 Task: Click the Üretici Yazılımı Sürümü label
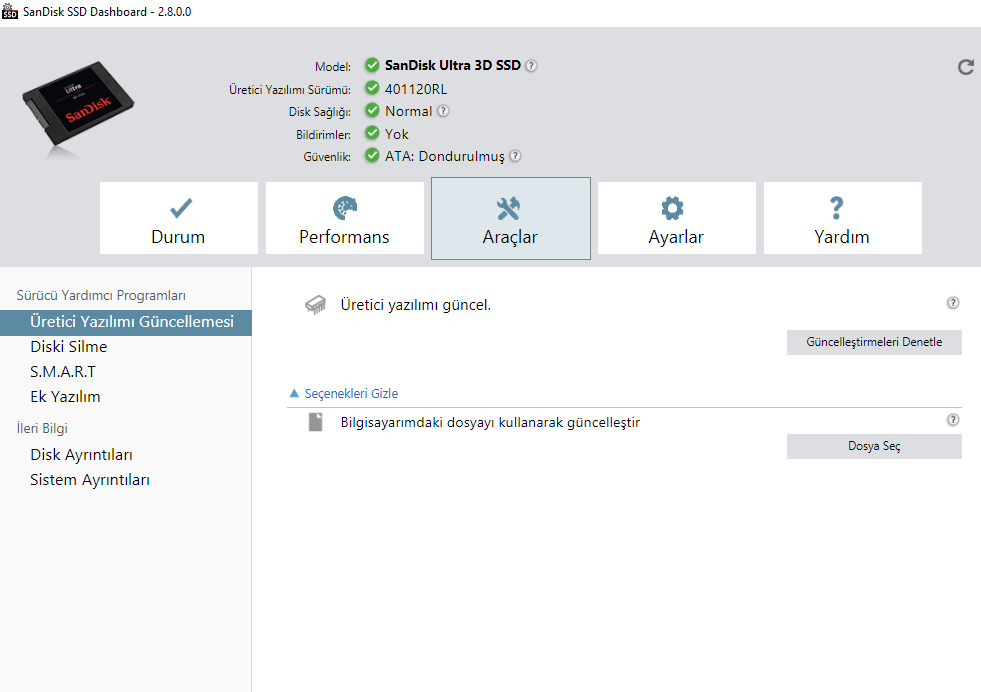[x=290, y=90]
